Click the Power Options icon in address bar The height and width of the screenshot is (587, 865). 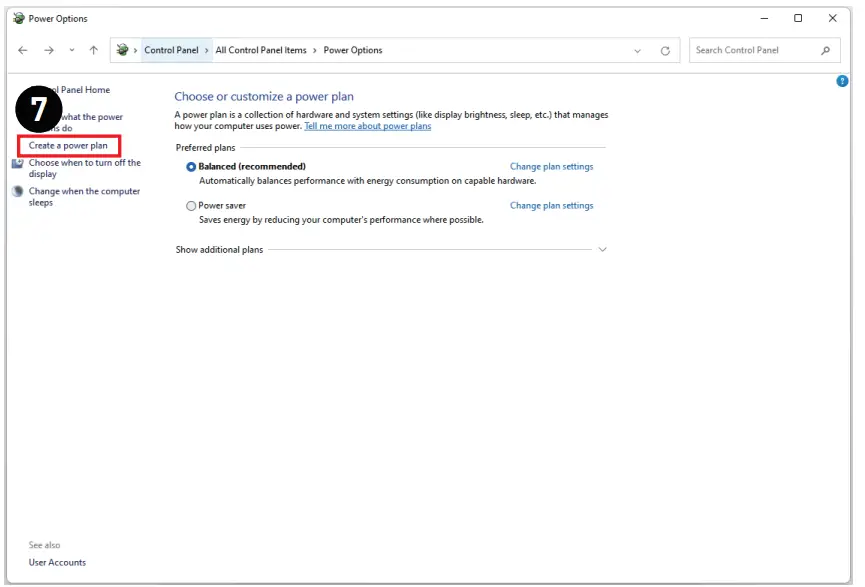pos(122,50)
